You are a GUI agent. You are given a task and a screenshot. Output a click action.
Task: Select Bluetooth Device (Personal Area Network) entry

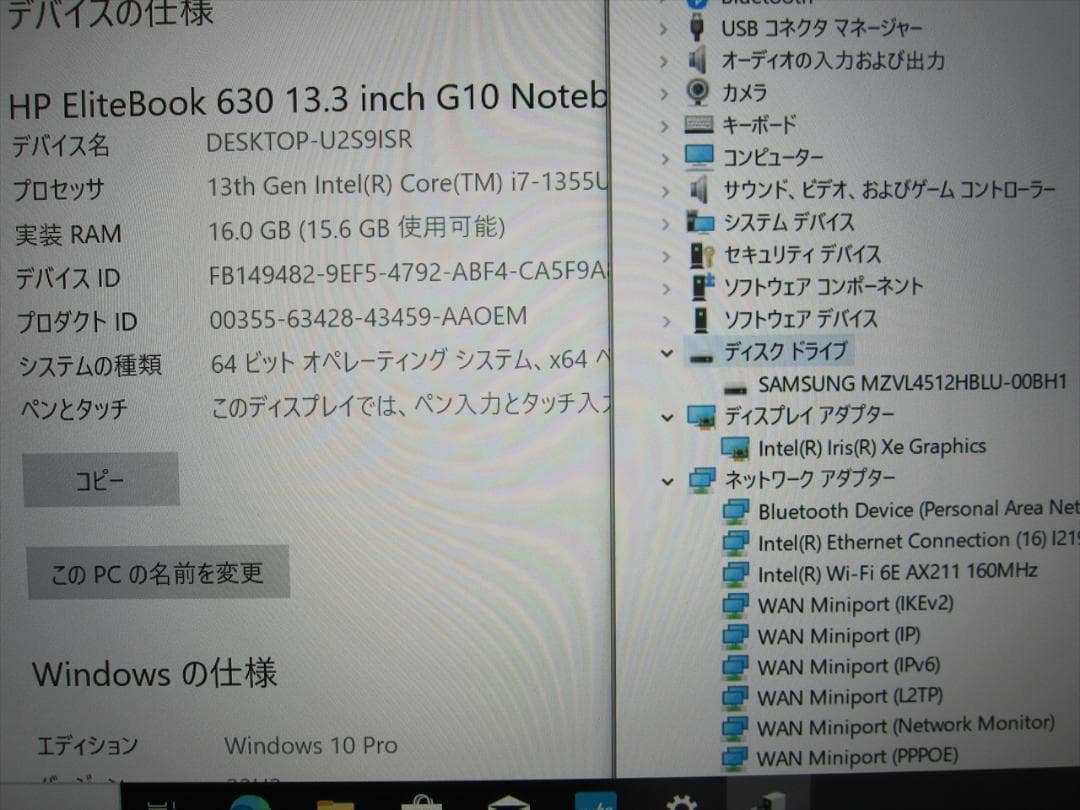pos(918,510)
